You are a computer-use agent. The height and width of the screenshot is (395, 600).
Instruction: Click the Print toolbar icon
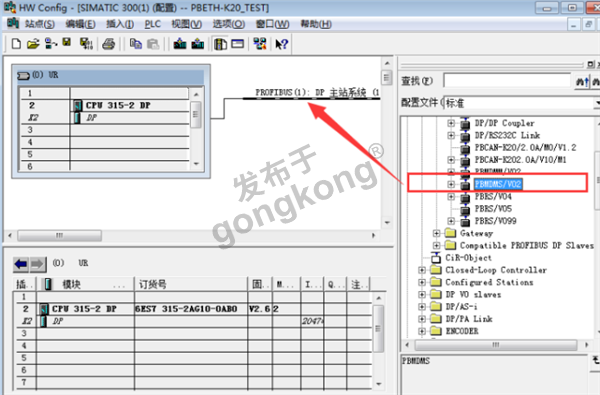[x=109, y=44]
